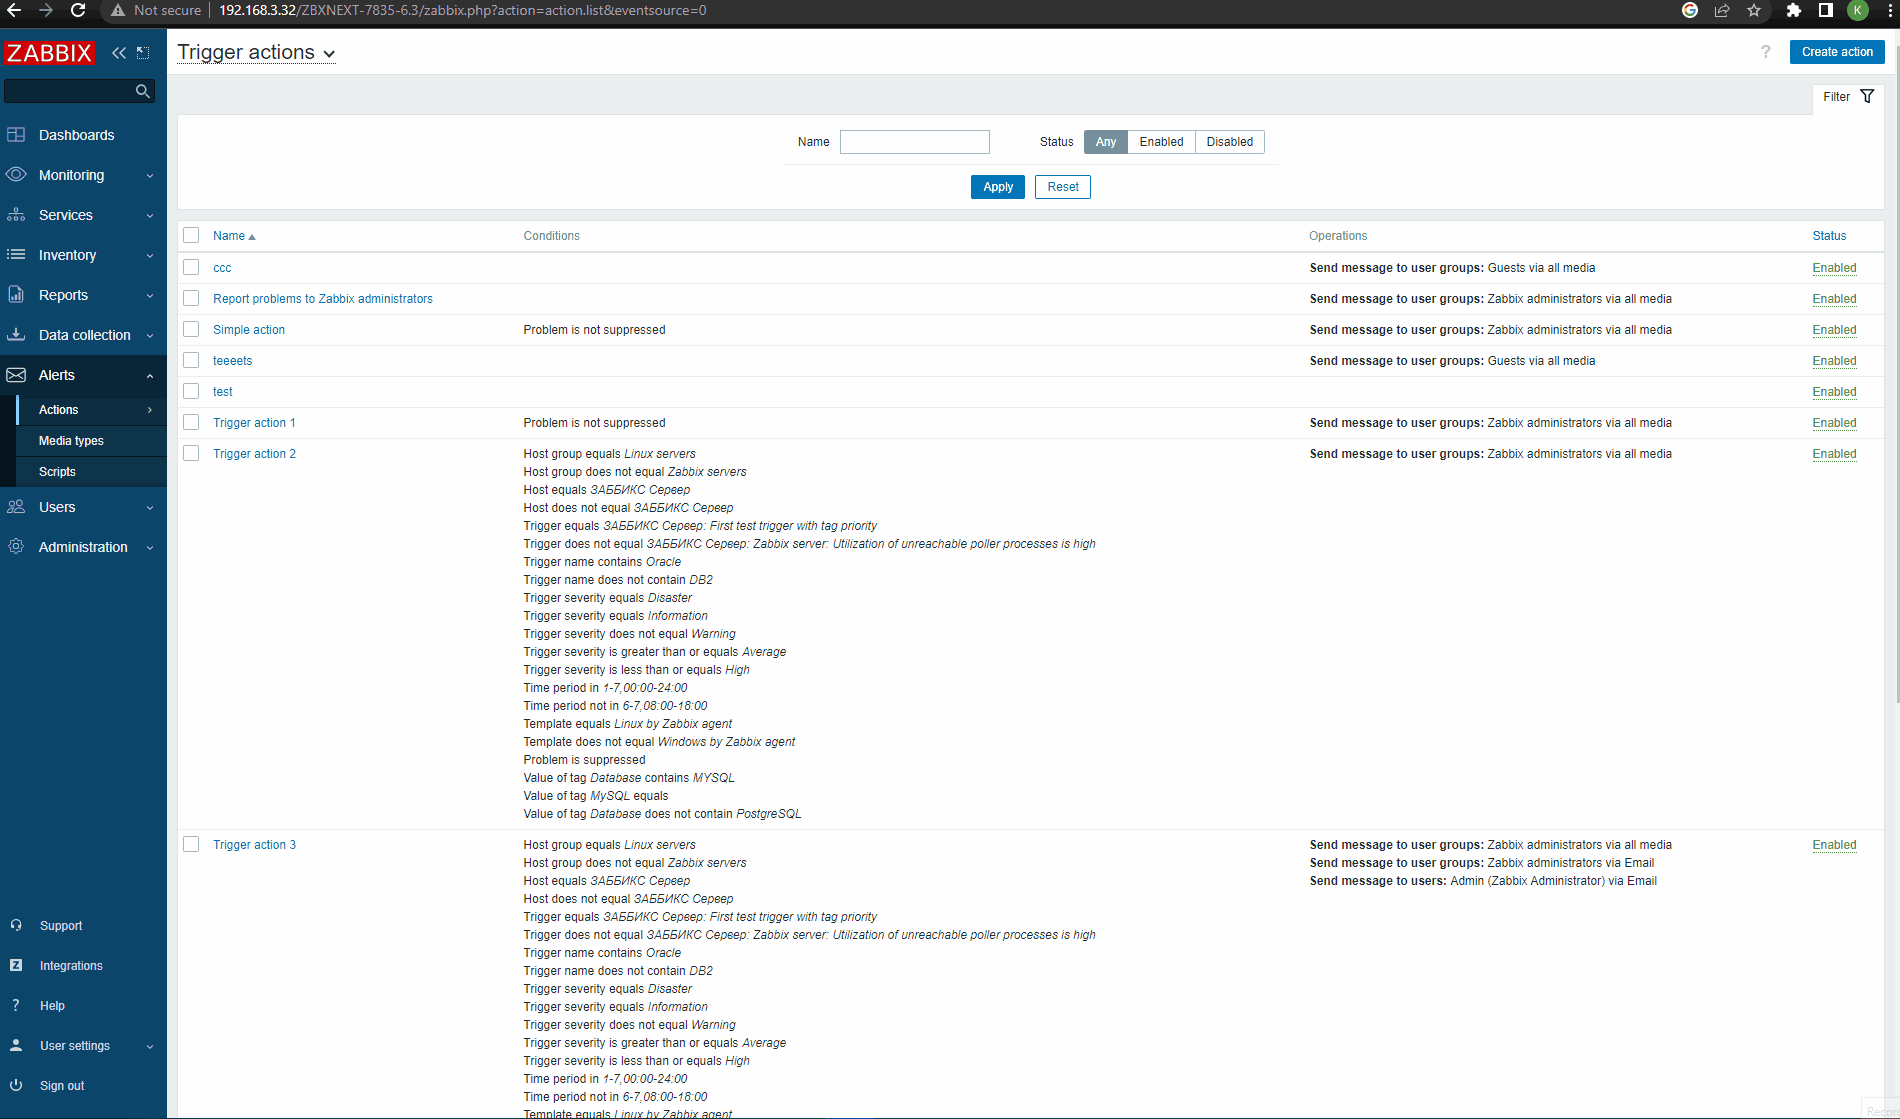
Task: Go back with browser back arrow
Action: pyautogui.click(x=14, y=10)
